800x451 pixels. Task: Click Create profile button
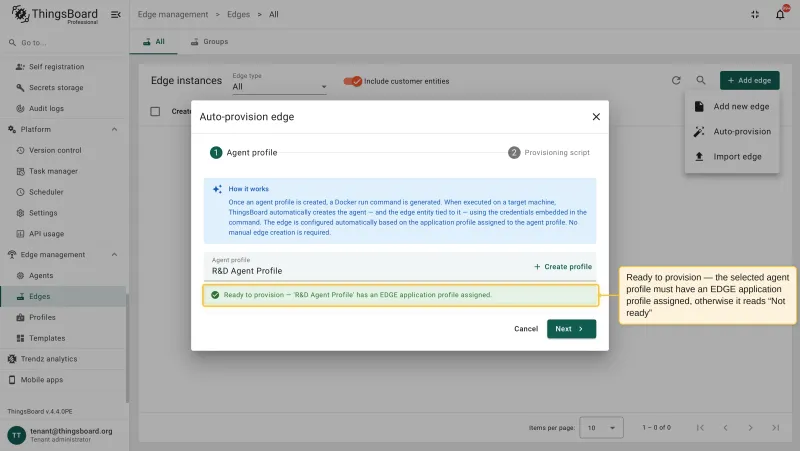pyautogui.click(x=563, y=267)
